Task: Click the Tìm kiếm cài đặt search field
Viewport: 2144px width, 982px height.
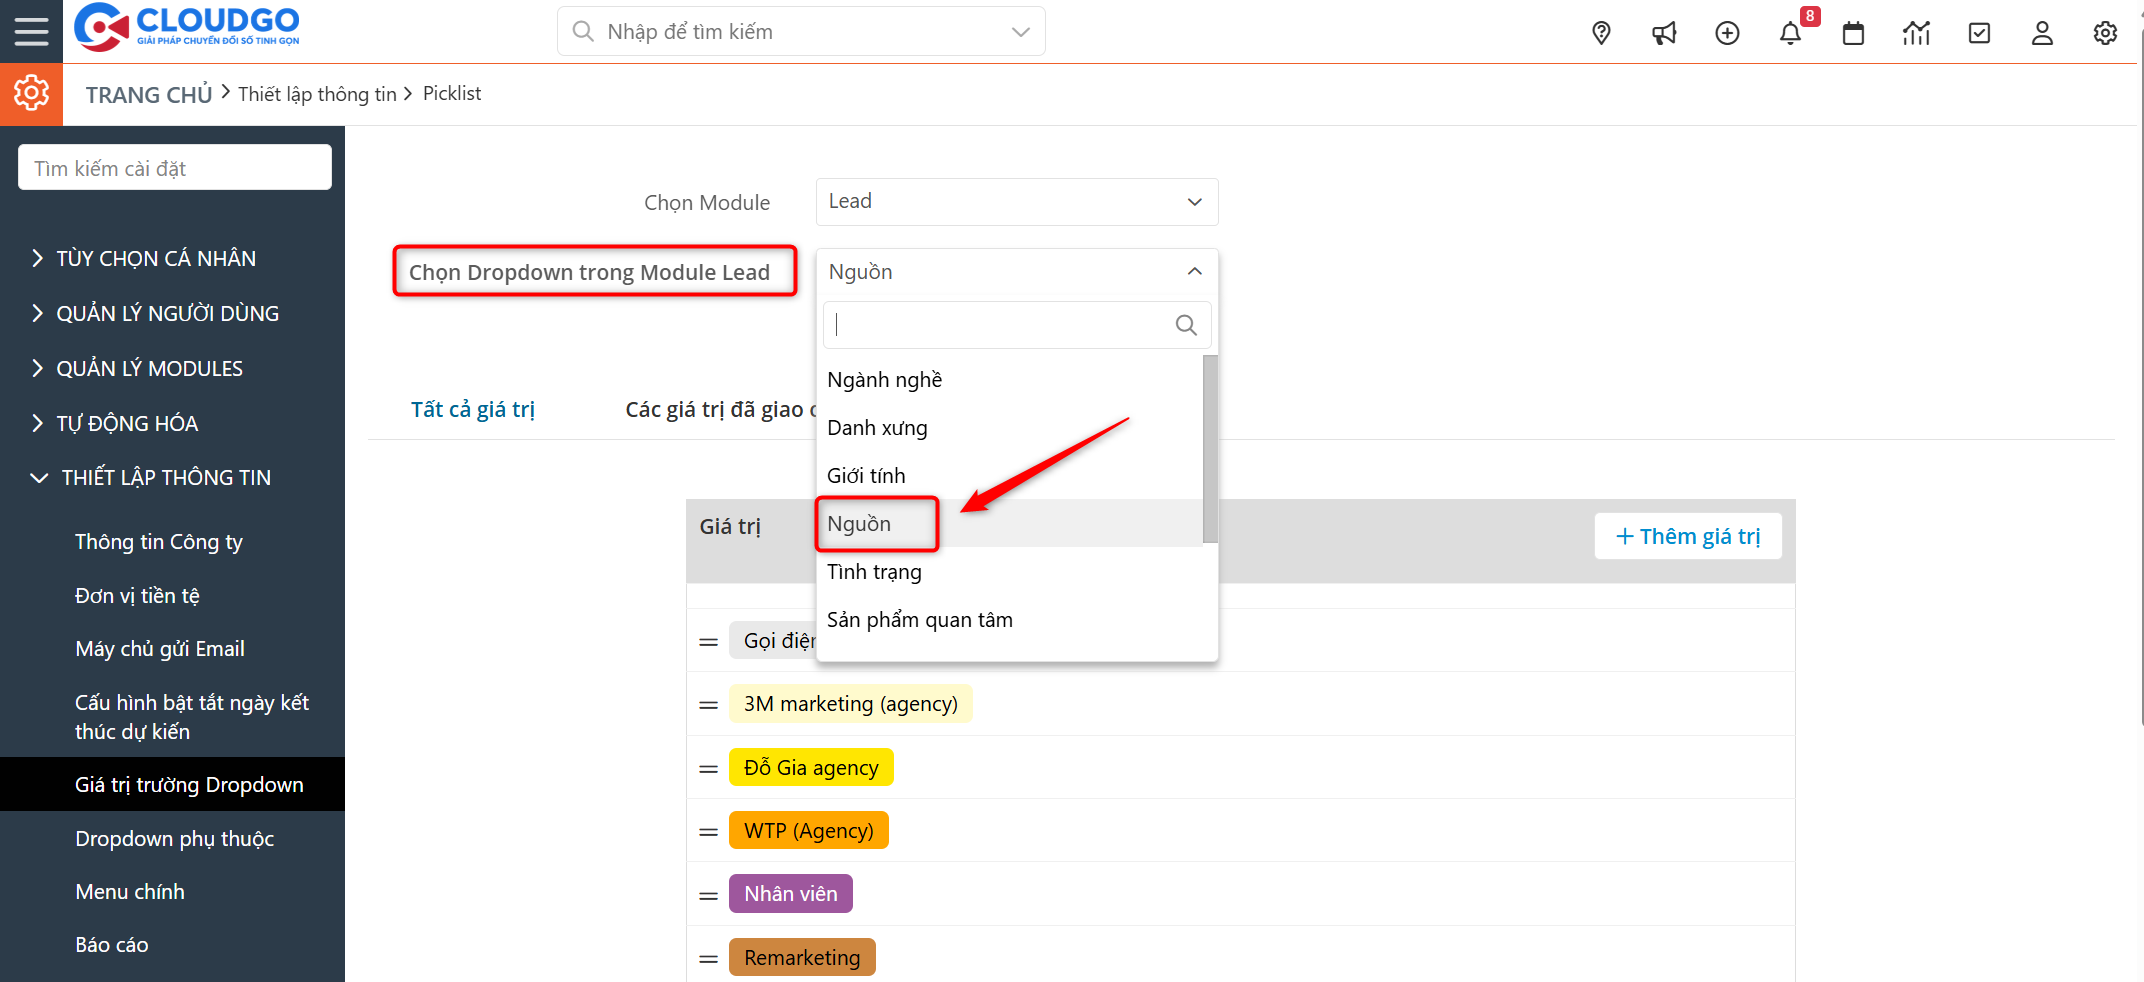Action: [175, 168]
